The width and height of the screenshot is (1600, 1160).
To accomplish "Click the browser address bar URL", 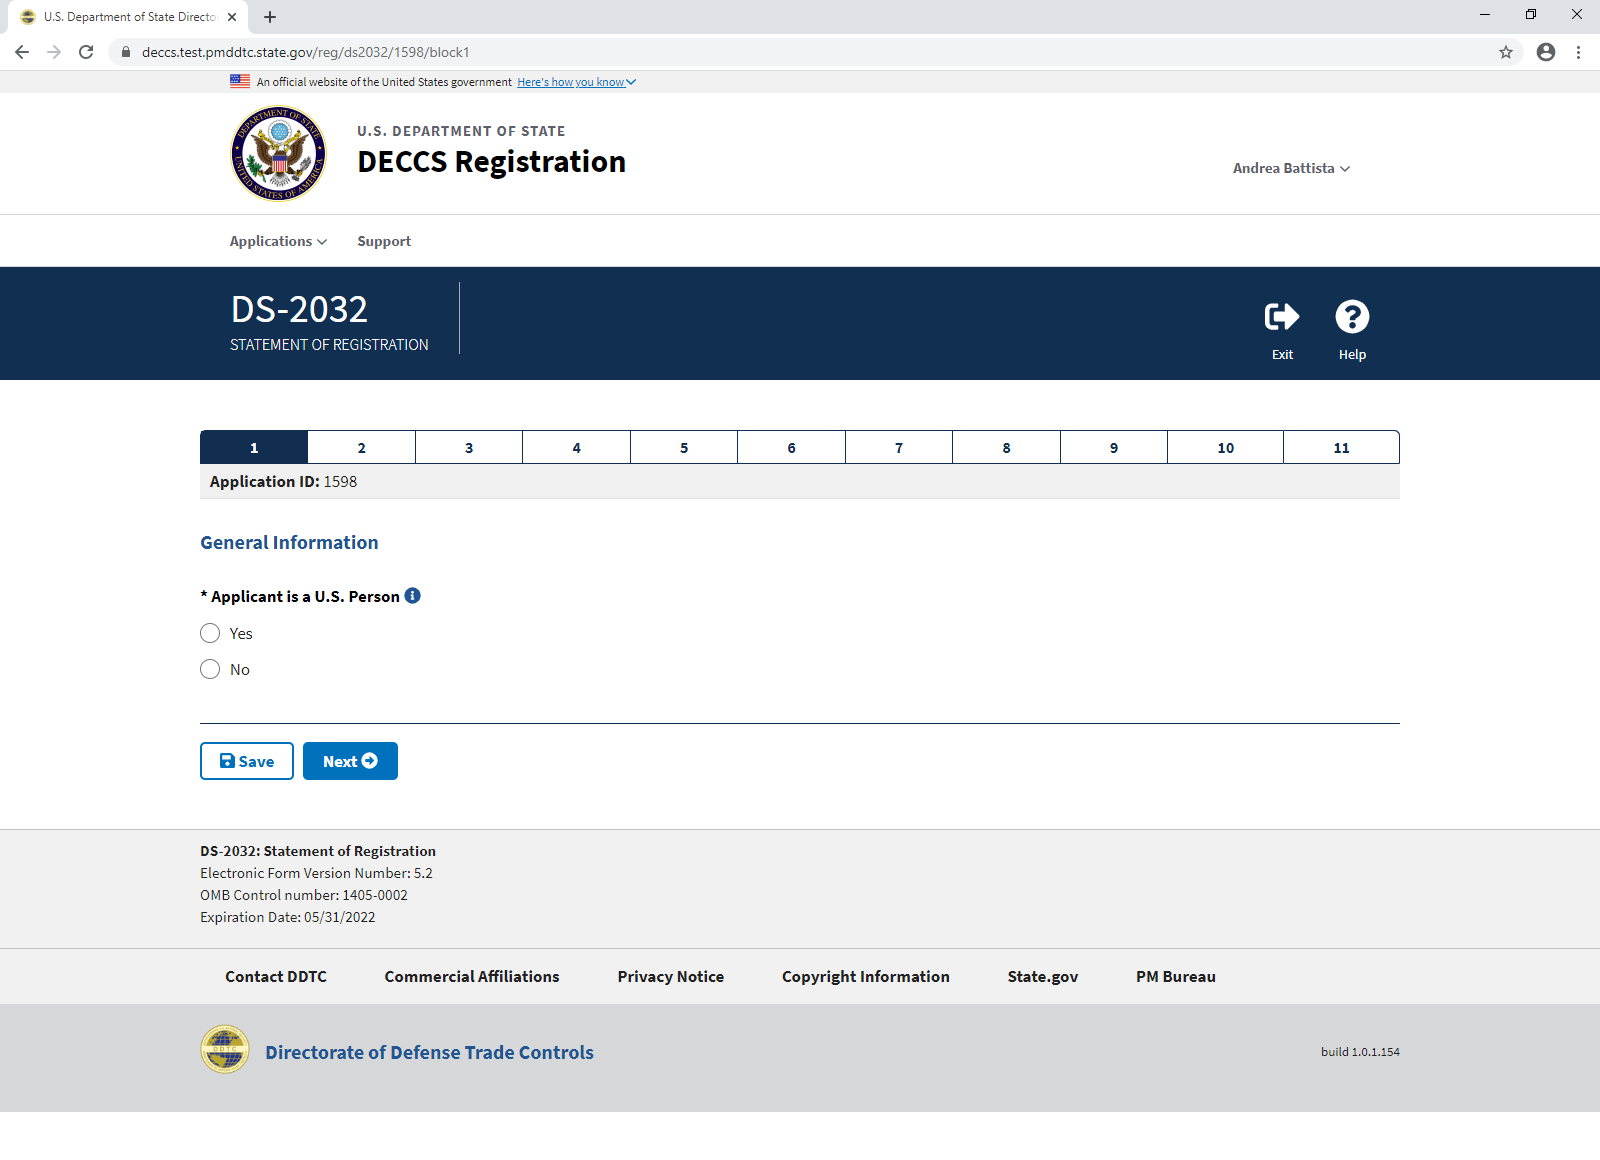I will tap(305, 52).
